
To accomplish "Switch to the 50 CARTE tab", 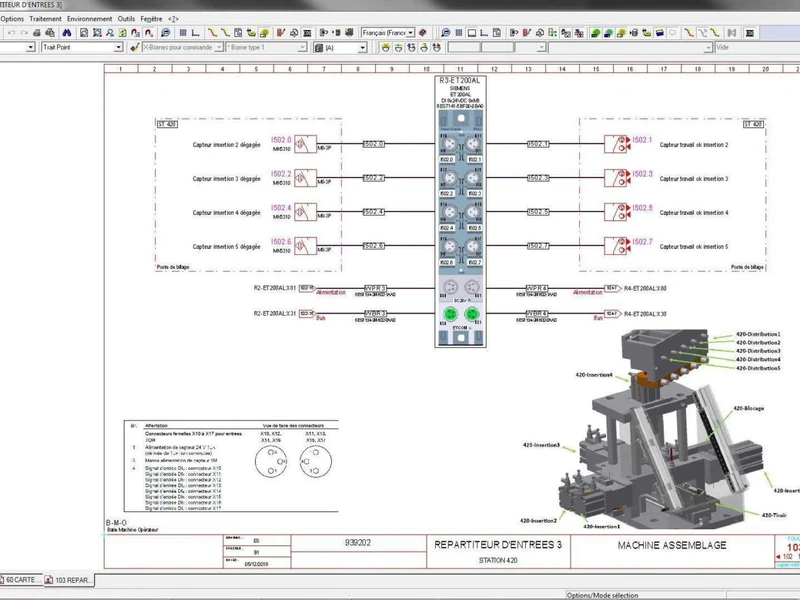I will [x=22, y=580].
